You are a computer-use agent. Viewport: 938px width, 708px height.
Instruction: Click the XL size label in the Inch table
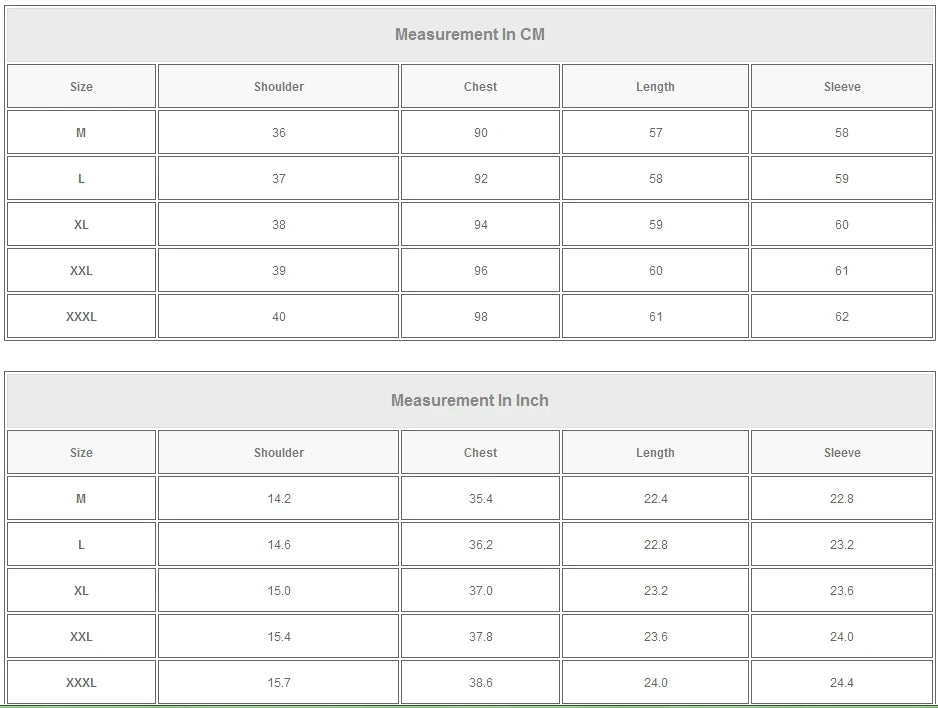tap(81, 591)
